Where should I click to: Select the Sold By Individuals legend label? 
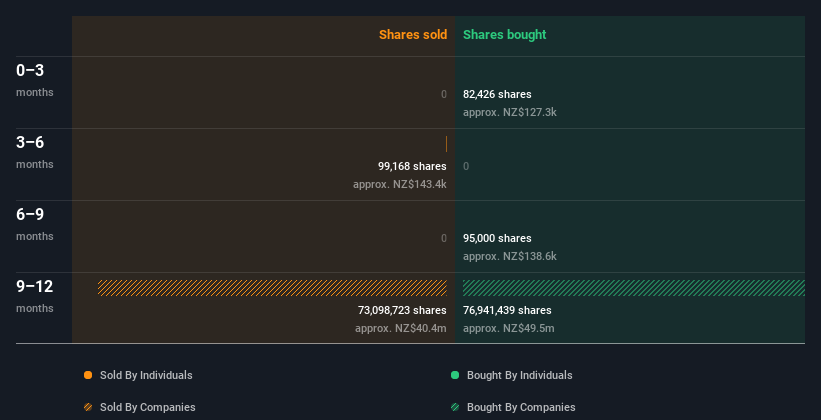pos(146,375)
